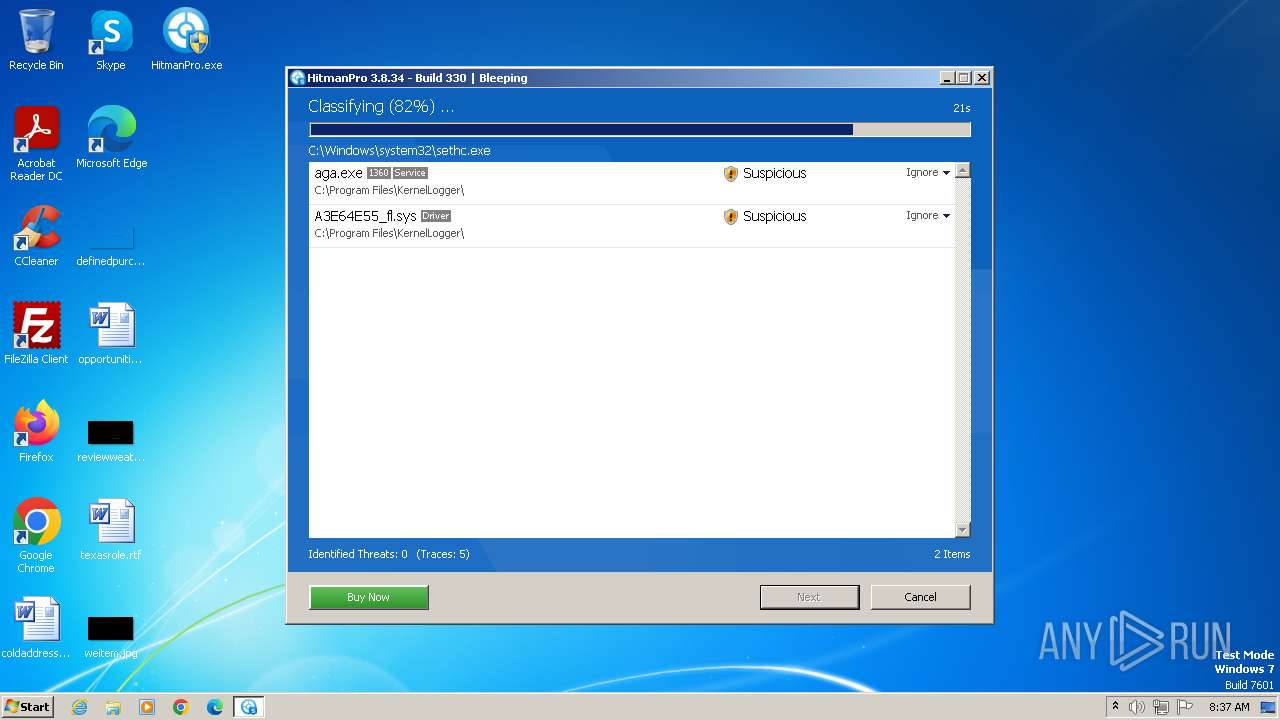Click the Service tag on aga.exe

tap(410, 173)
